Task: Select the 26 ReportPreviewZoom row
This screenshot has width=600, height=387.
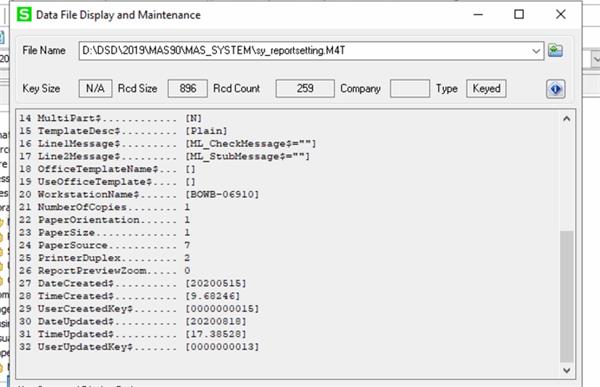Action: (x=104, y=271)
